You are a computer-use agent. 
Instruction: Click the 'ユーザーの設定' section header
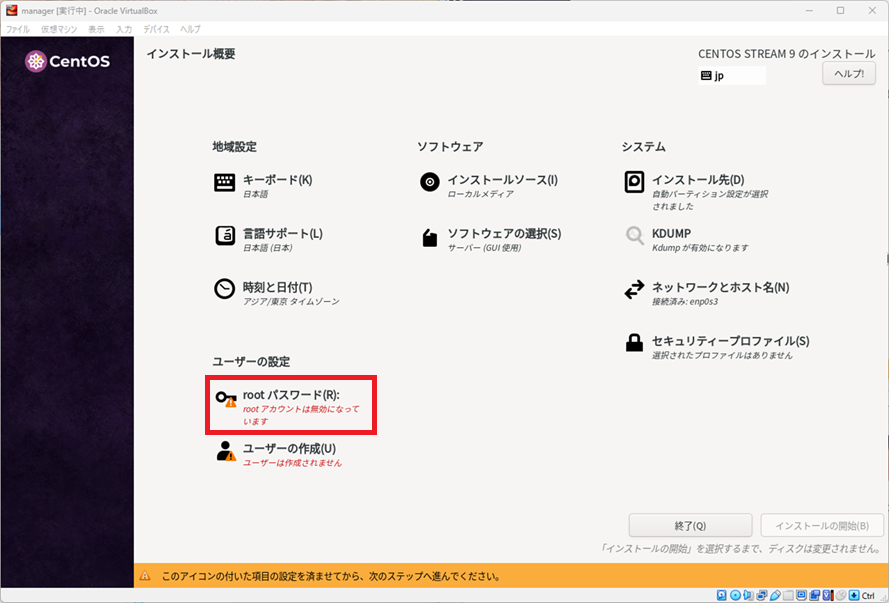pyautogui.click(x=251, y=362)
